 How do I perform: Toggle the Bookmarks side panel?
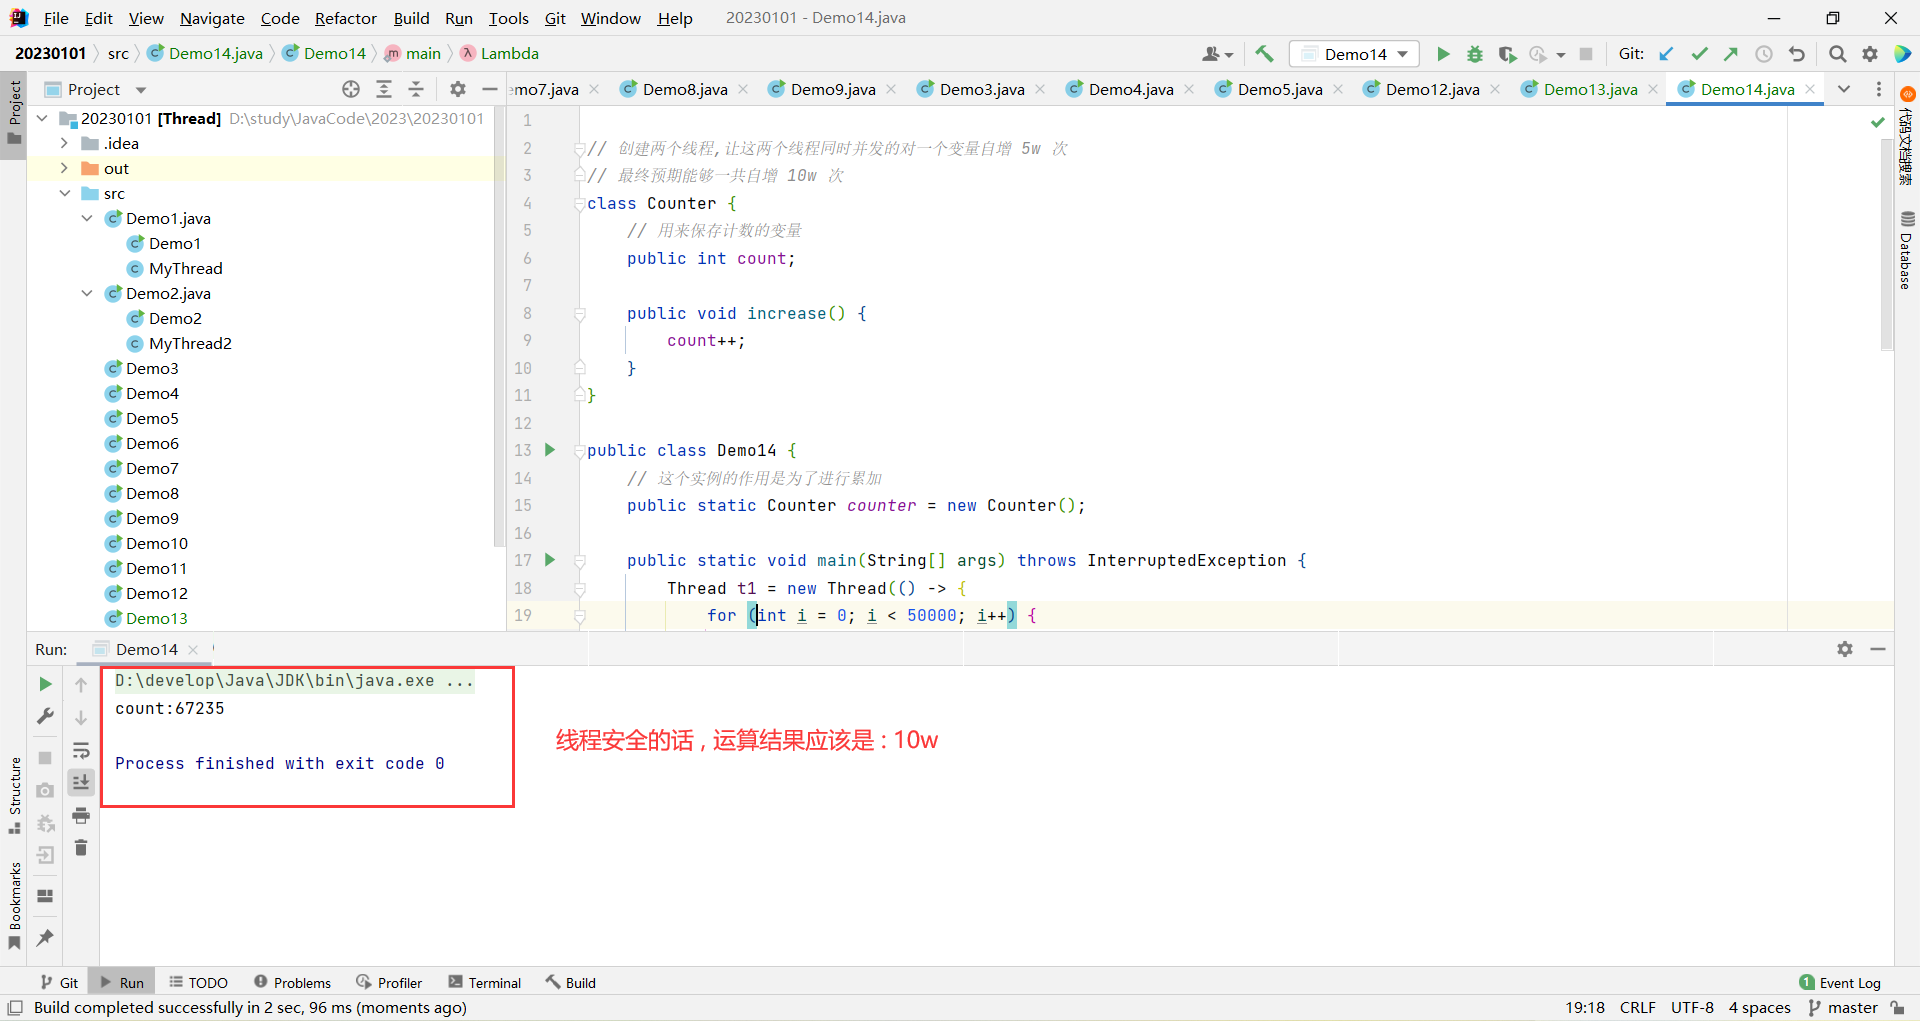coord(14,905)
